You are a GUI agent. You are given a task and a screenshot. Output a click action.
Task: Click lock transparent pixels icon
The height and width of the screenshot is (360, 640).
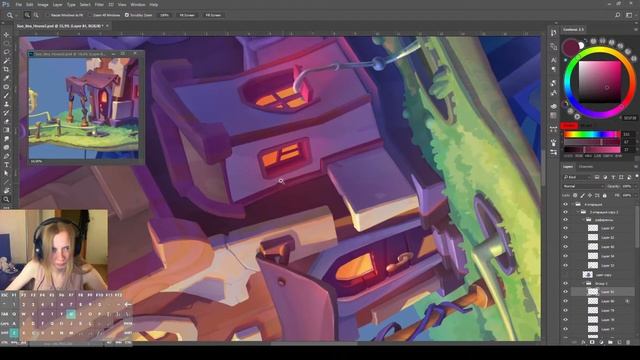(575, 196)
